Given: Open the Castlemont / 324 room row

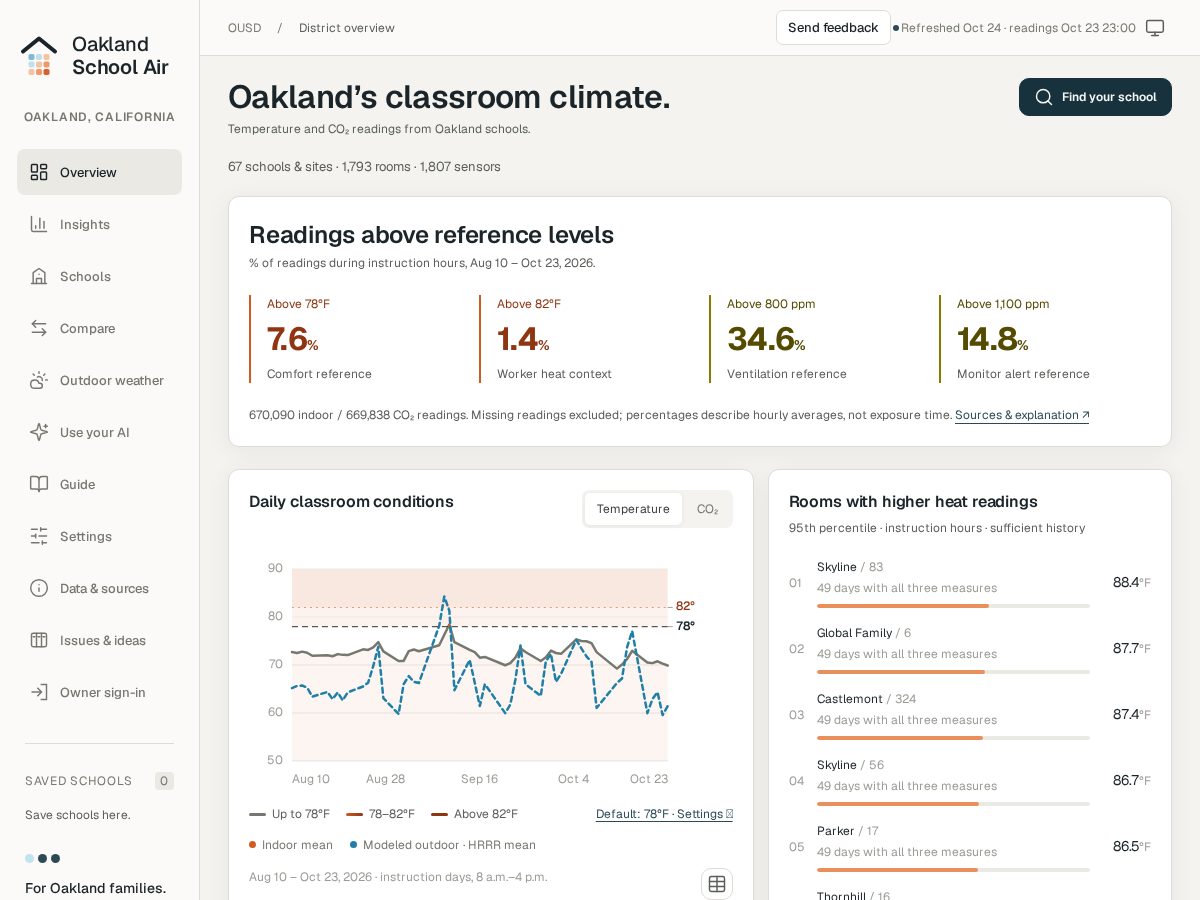Looking at the screenshot, I should (x=970, y=715).
